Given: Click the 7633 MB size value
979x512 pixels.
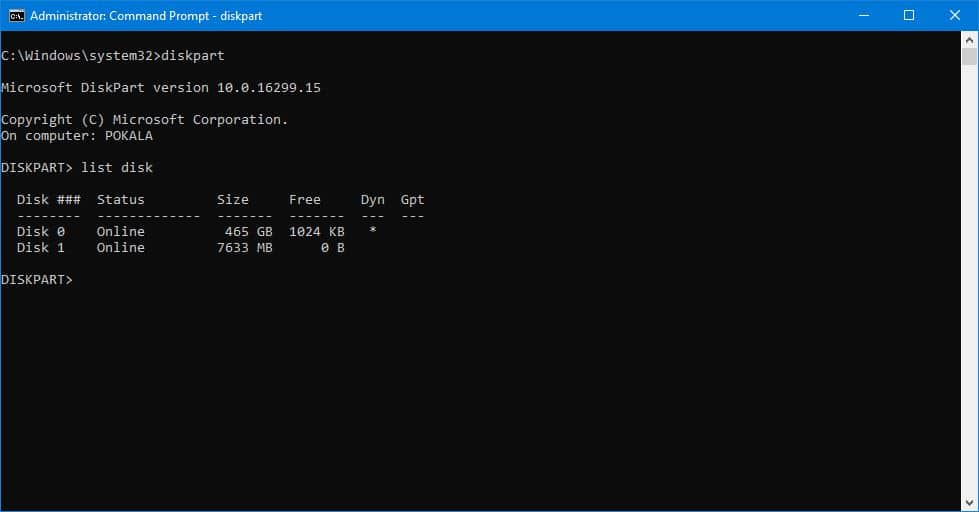Looking at the screenshot, I should coord(244,247).
